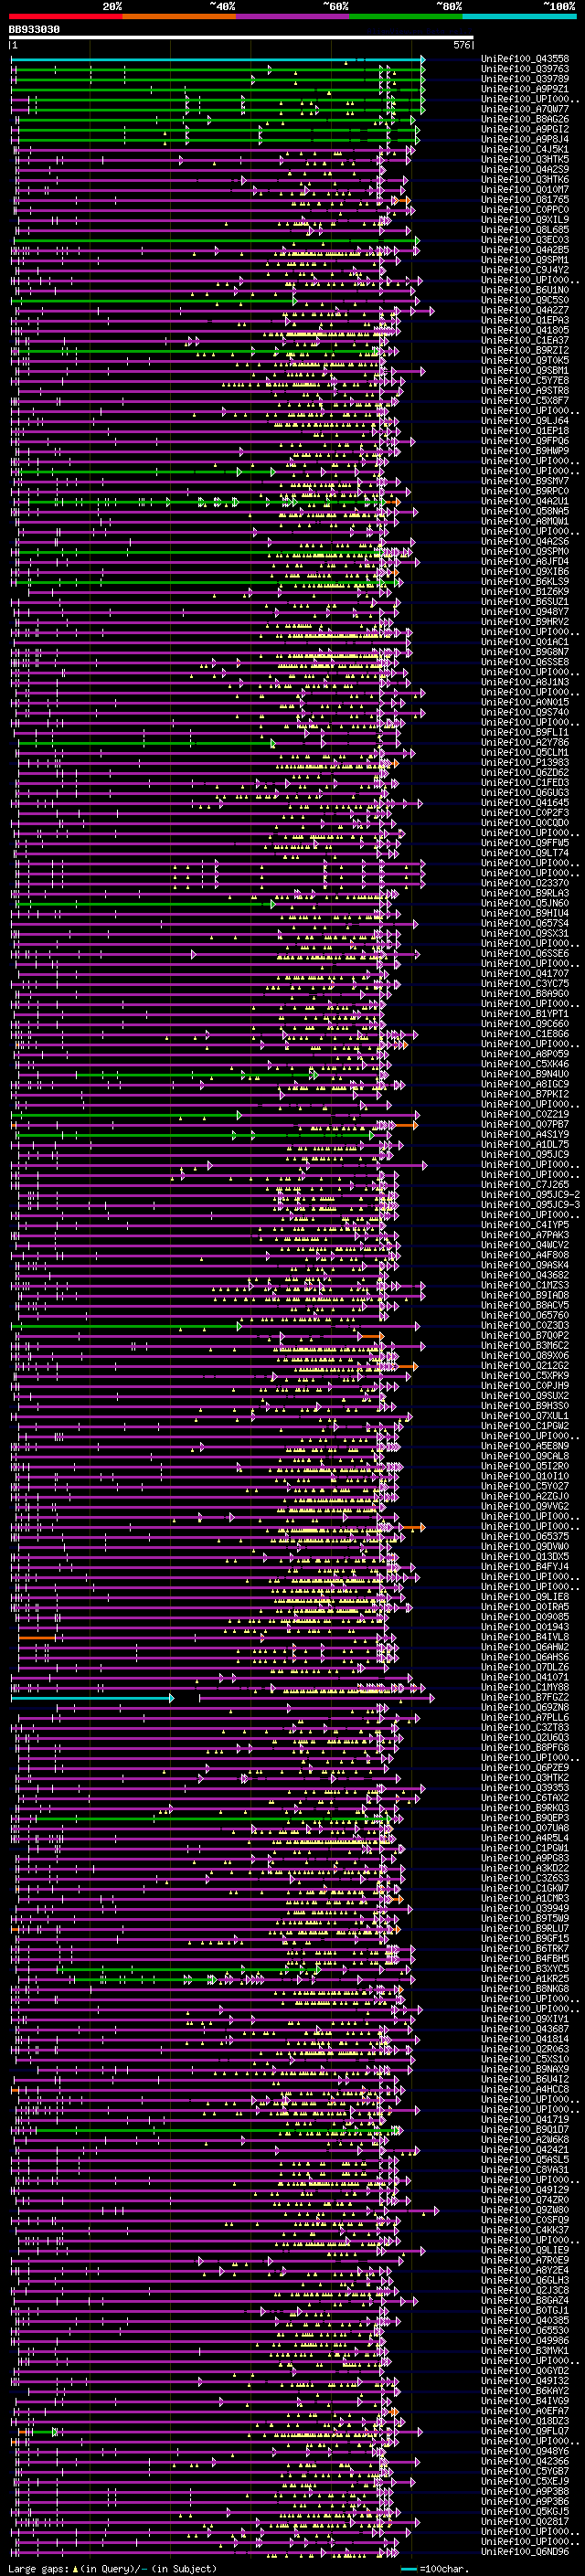
Task: Select hit label UniRef100_Q6ND96
Action: click(x=525, y=2551)
